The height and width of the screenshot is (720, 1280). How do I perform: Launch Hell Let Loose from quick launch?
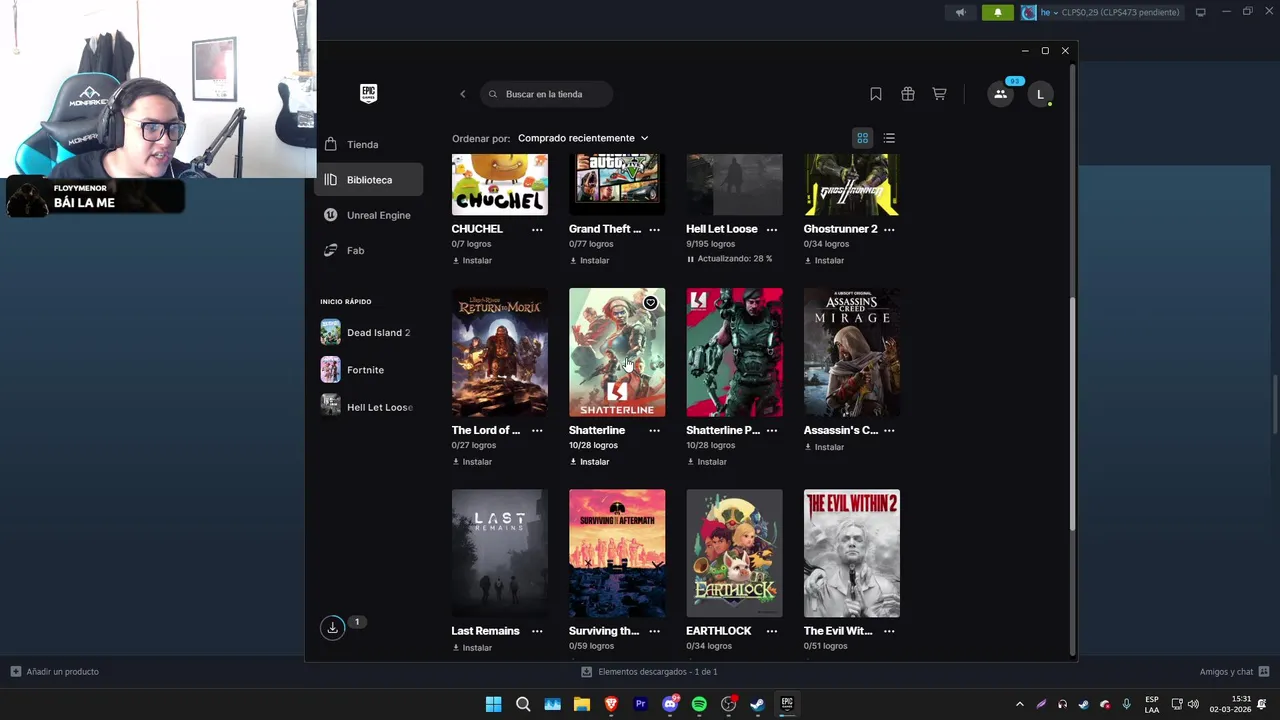coord(366,407)
